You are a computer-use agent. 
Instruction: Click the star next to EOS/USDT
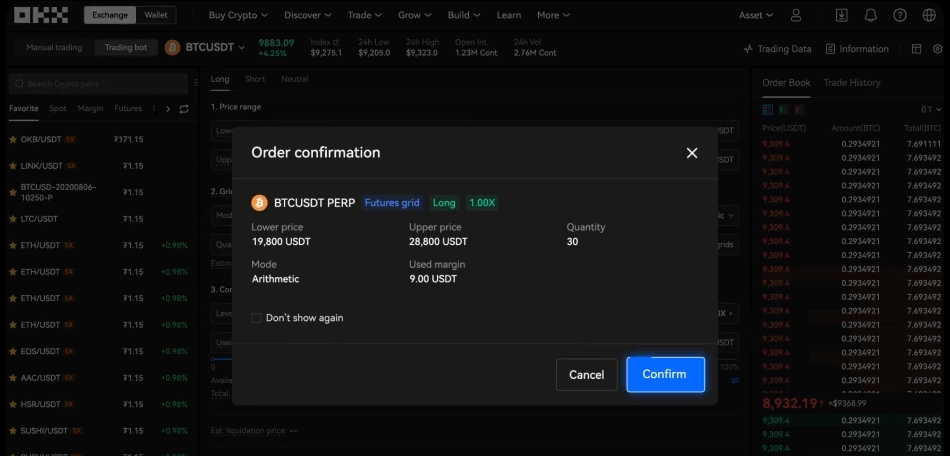13,351
